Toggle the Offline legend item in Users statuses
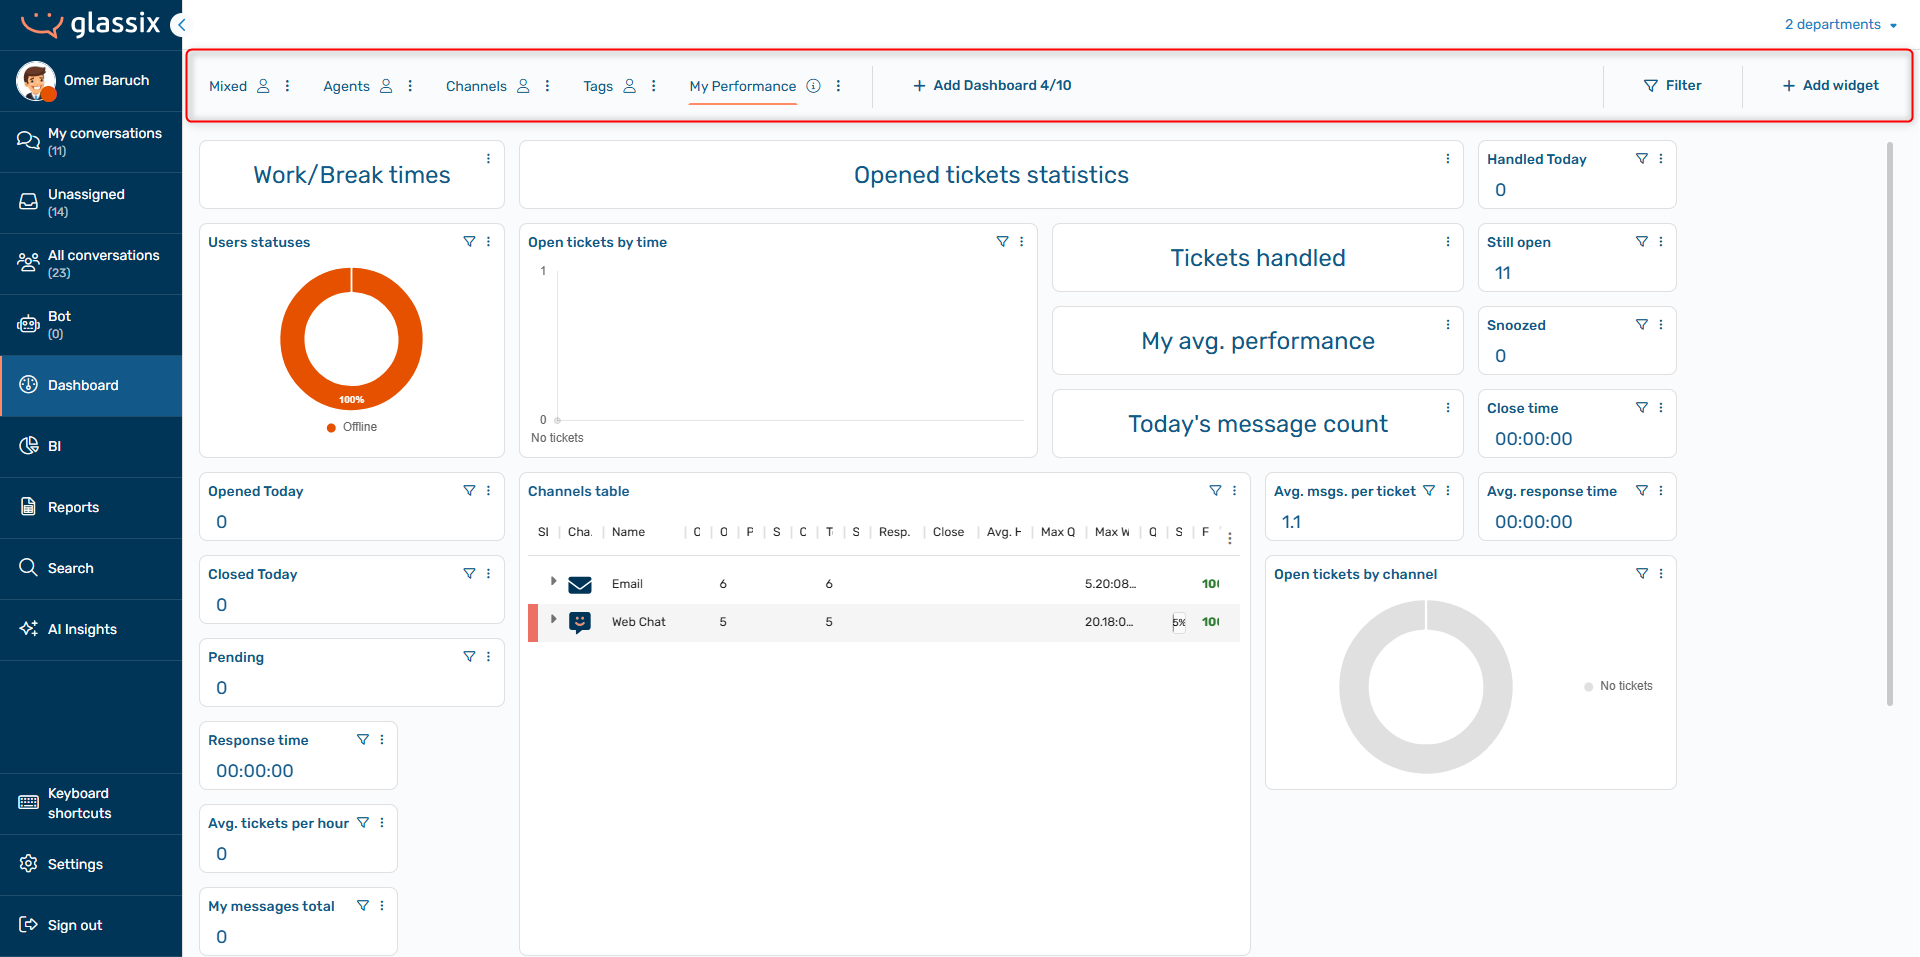 [352, 427]
